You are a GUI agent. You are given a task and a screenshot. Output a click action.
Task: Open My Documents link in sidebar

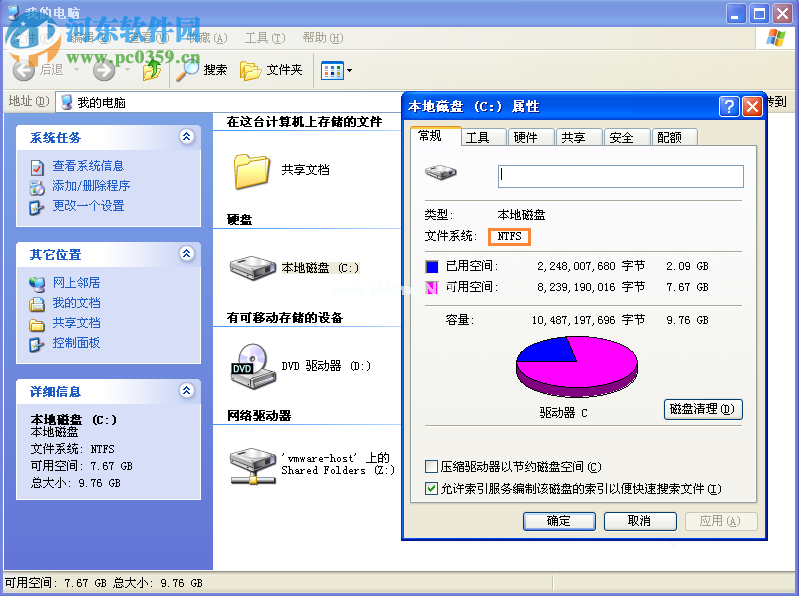click(x=76, y=303)
